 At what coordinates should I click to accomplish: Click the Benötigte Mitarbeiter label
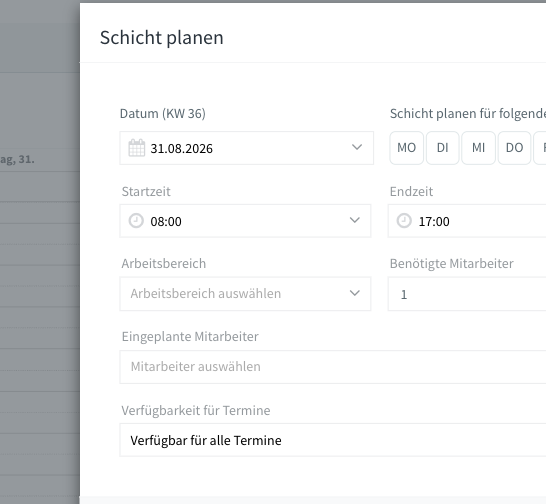(452, 264)
